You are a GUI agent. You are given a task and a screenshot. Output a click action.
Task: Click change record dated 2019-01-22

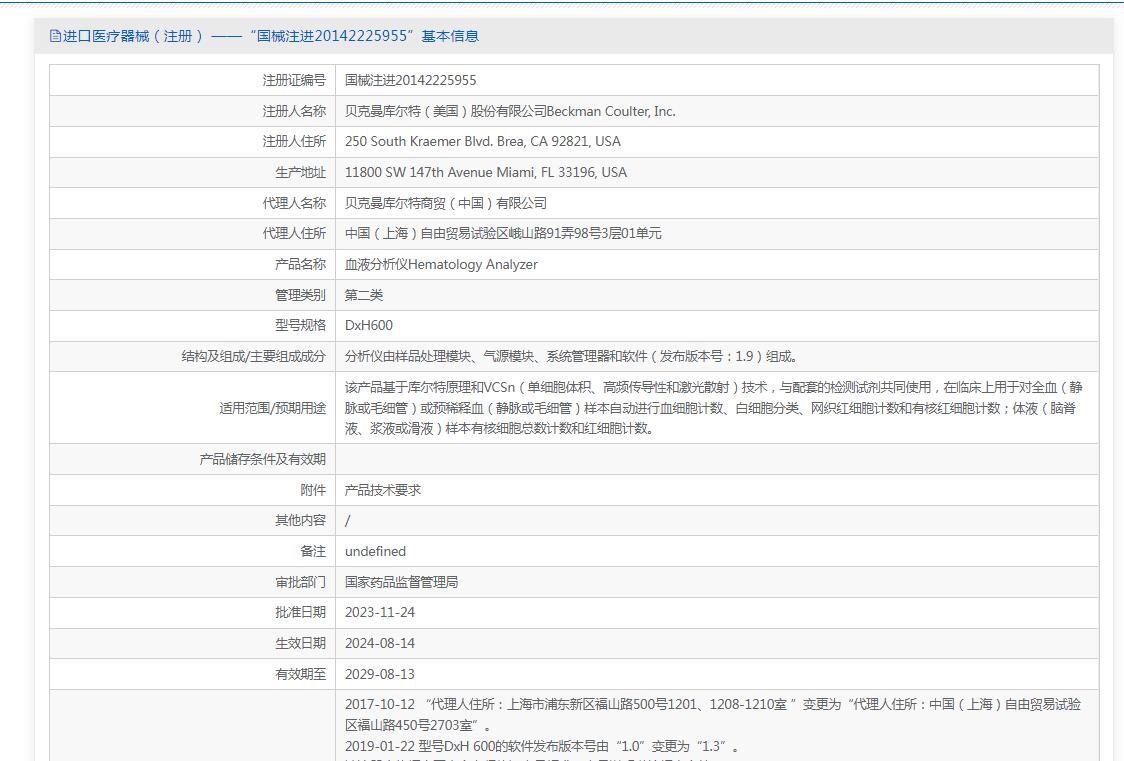point(542,746)
